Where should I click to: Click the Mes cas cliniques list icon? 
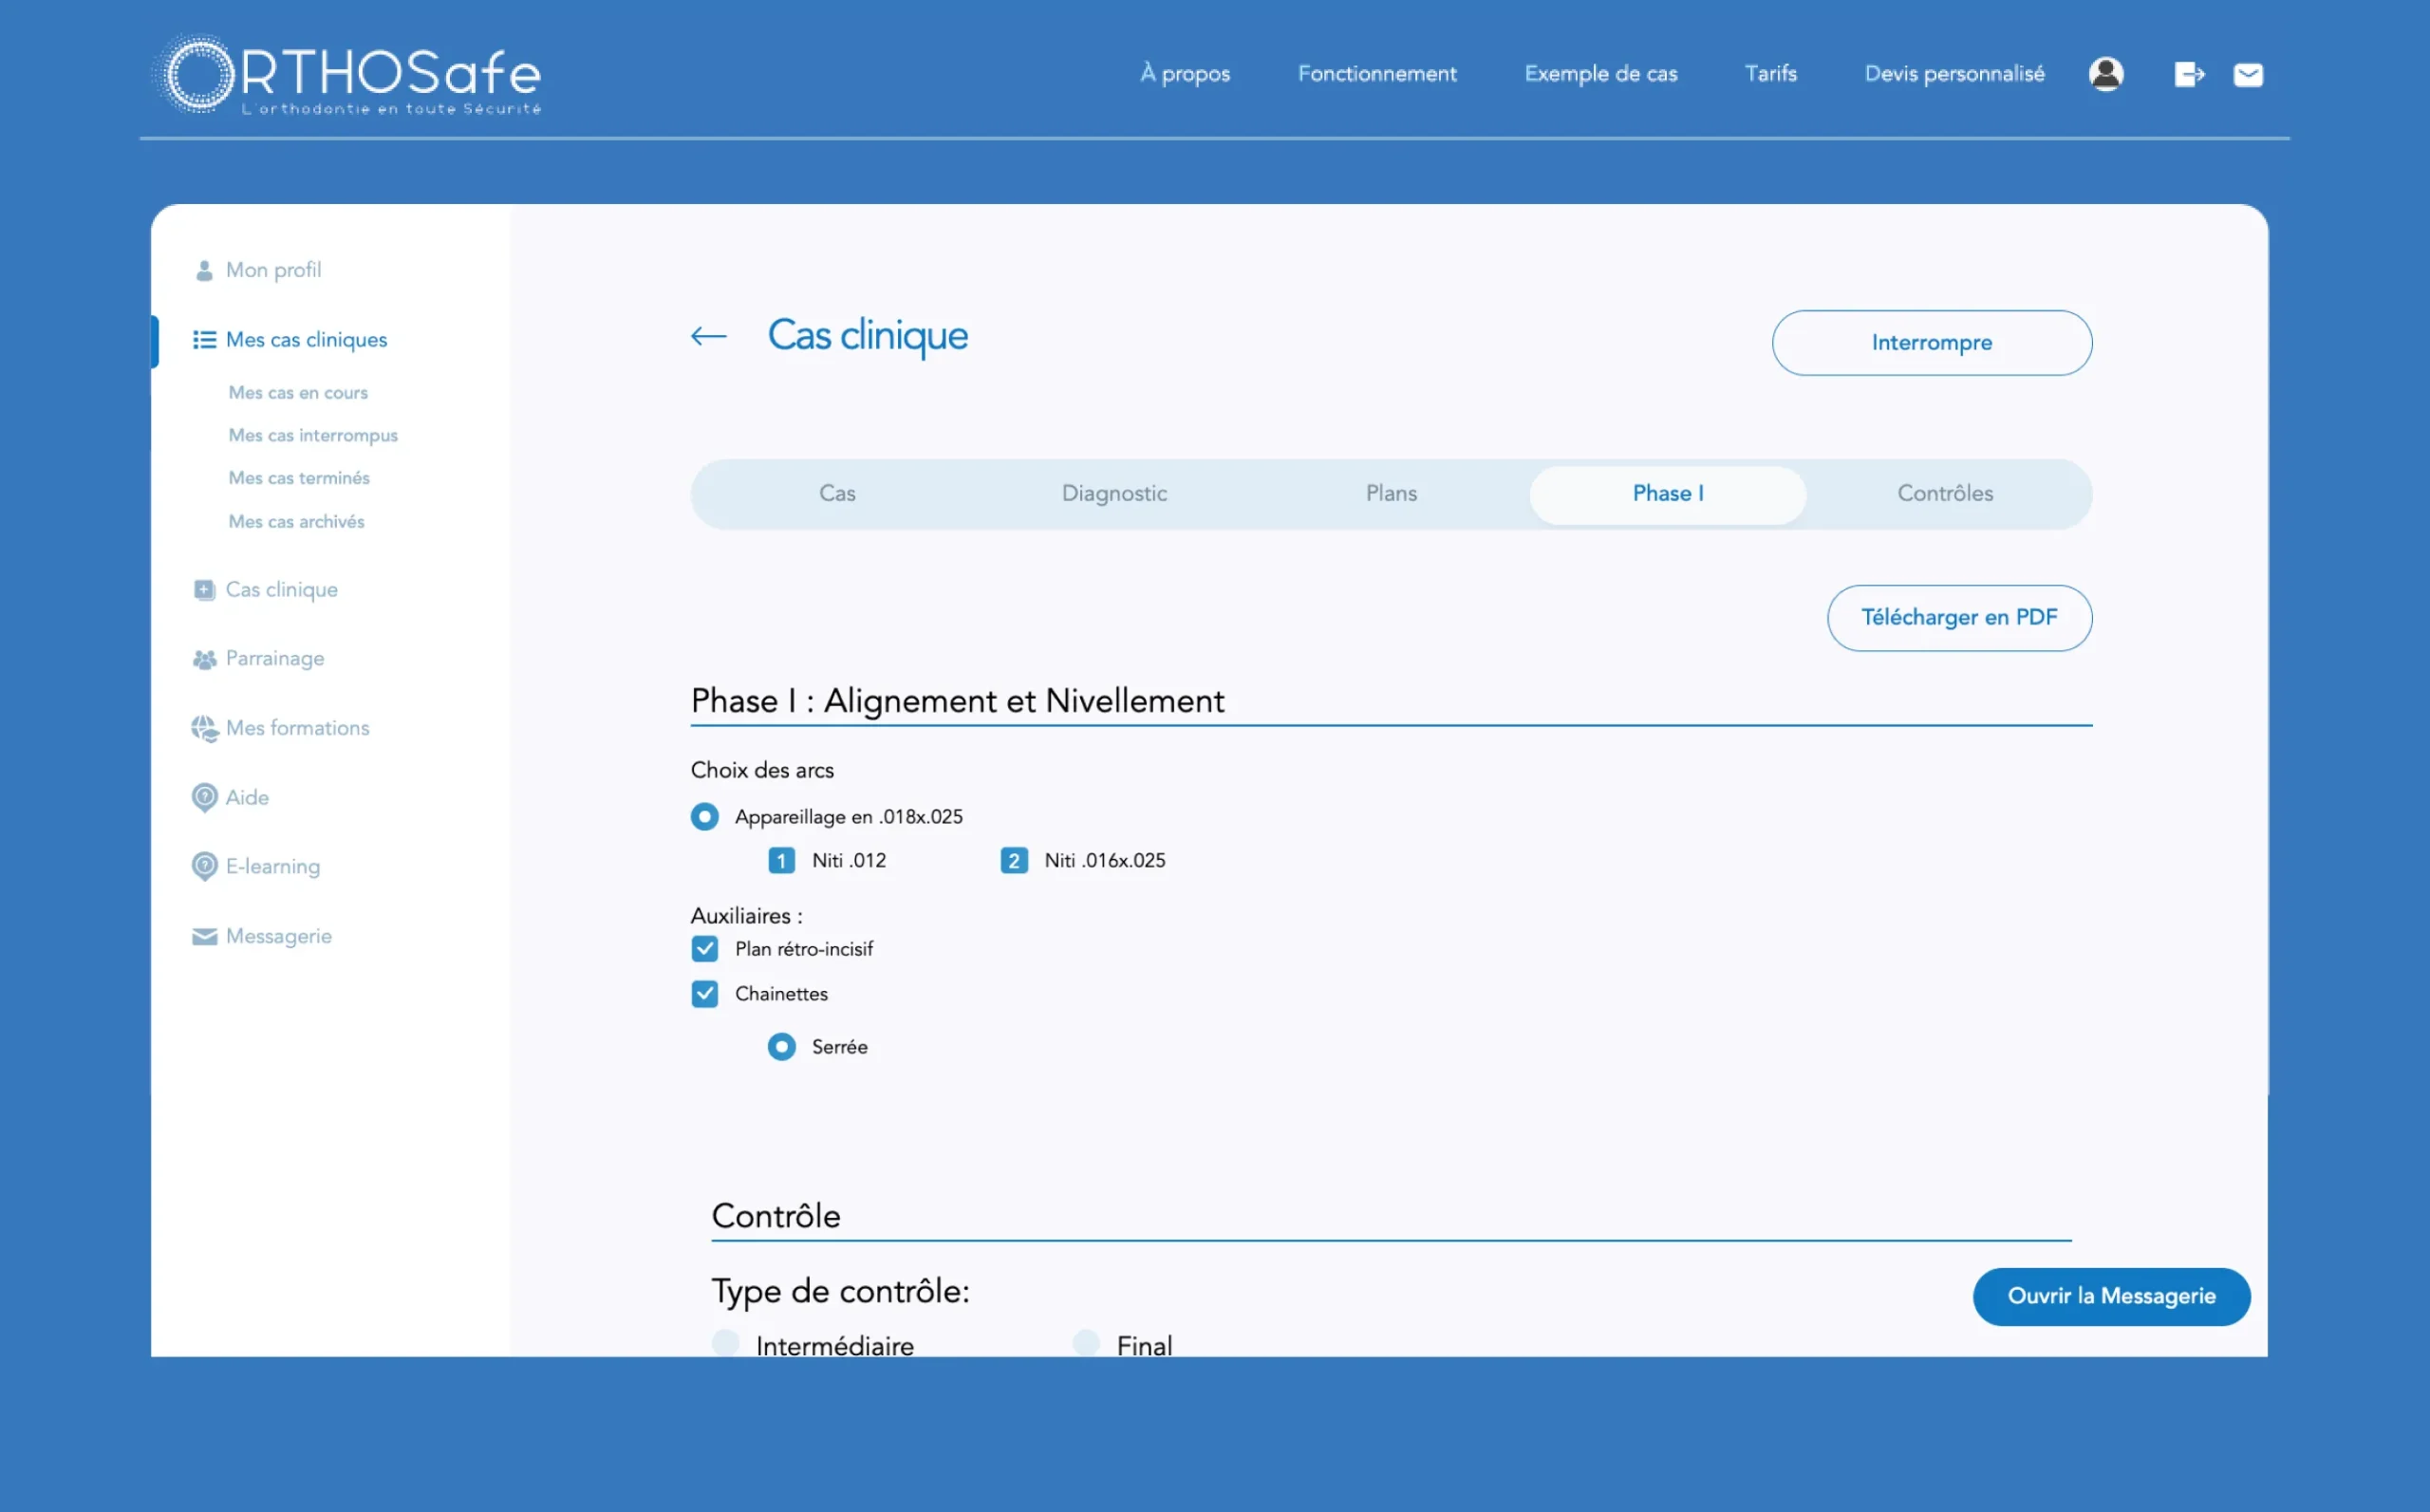pyautogui.click(x=204, y=340)
